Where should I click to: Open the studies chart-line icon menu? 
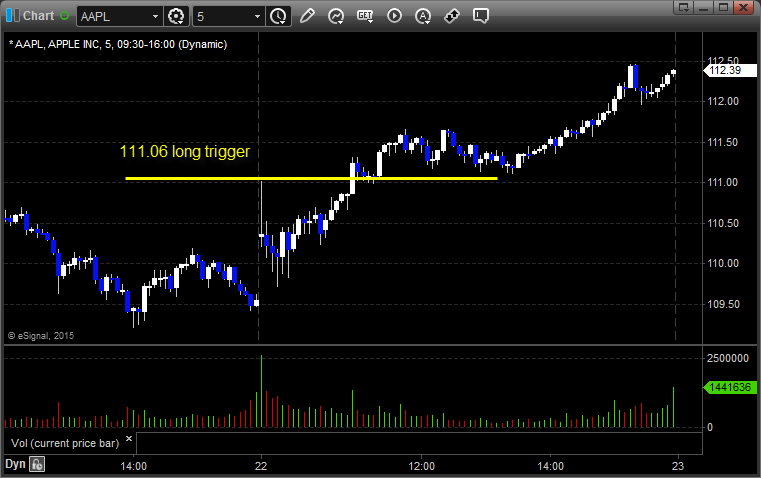(335, 16)
